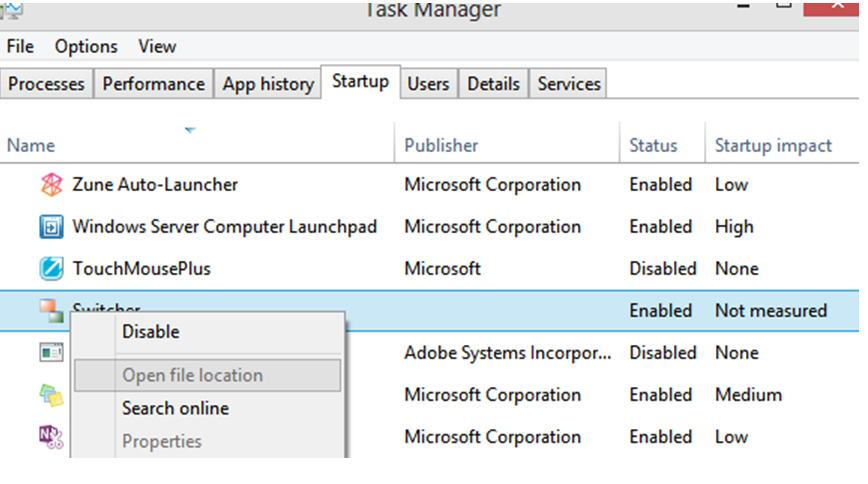This screenshot has width=868, height=484.
Task: Switch to the Users tab
Action: (x=428, y=84)
